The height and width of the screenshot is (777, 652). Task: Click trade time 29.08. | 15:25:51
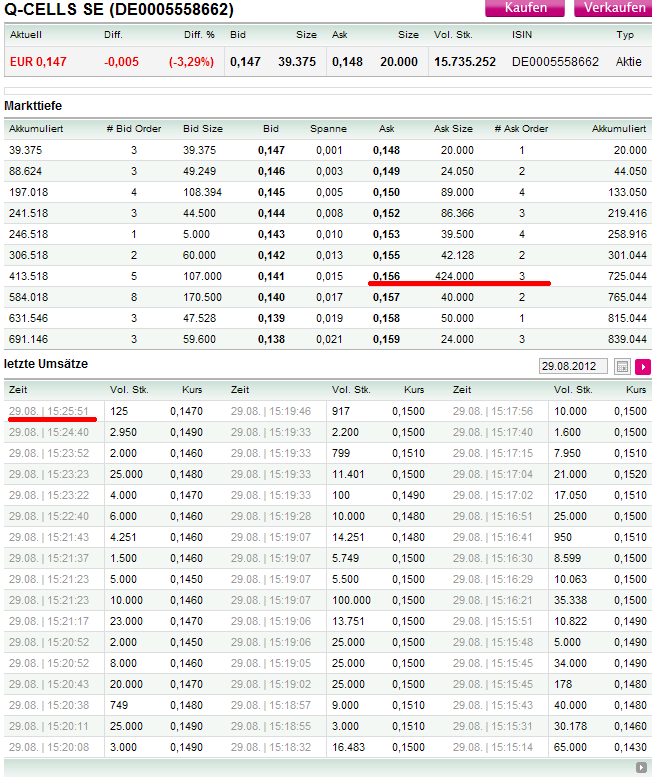pyautogui.click(x=49, y=411)
